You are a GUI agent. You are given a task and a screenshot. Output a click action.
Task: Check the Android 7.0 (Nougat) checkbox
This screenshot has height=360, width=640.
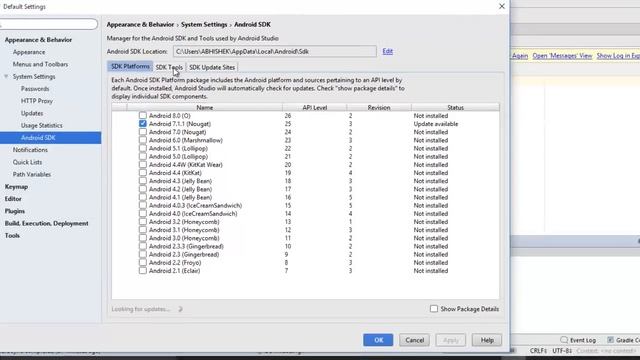(x=142, y=132)
